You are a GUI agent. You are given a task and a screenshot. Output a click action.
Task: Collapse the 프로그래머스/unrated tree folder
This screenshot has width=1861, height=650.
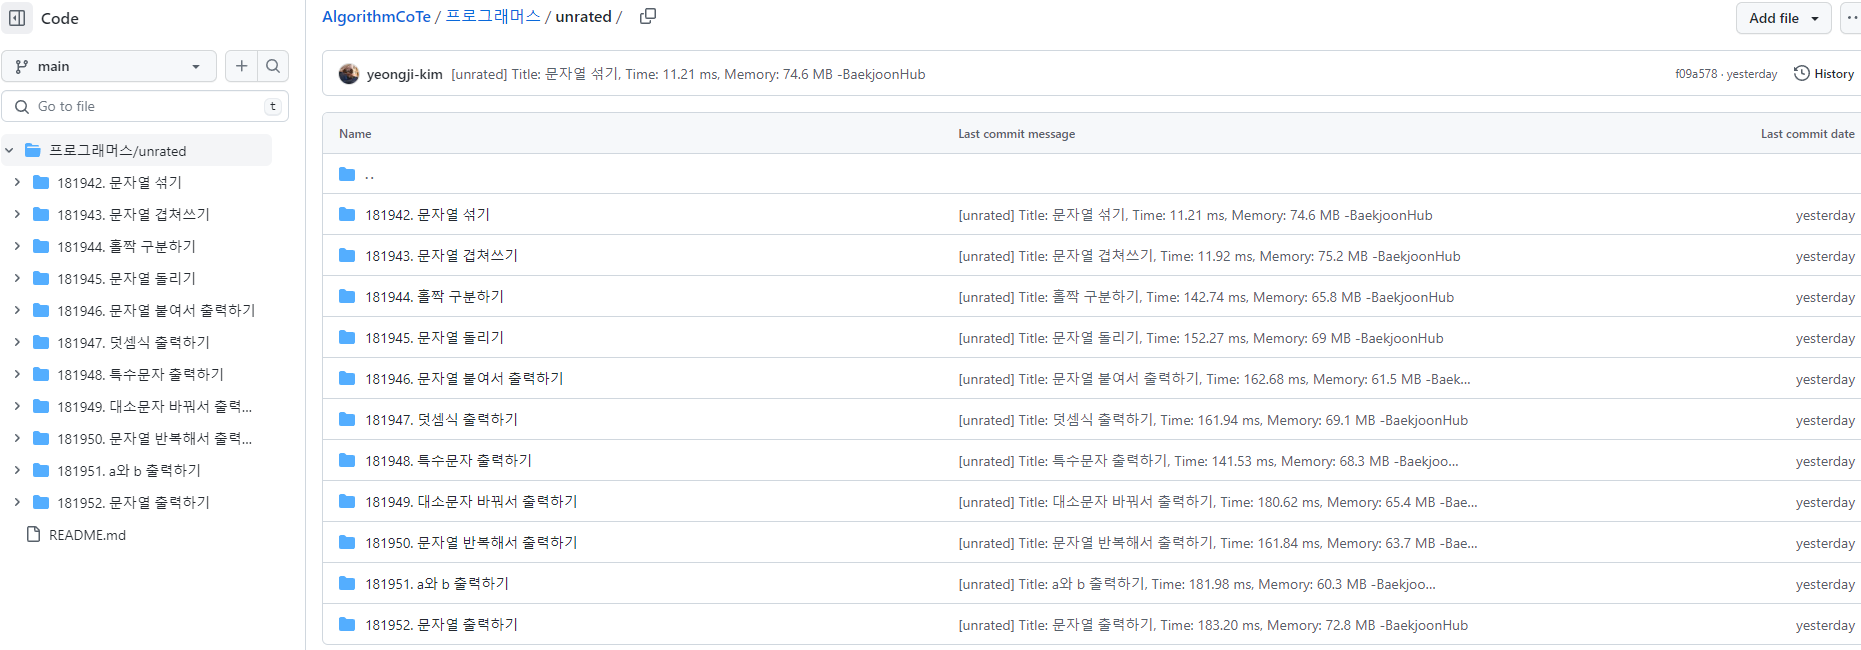(x=10, y=151)
